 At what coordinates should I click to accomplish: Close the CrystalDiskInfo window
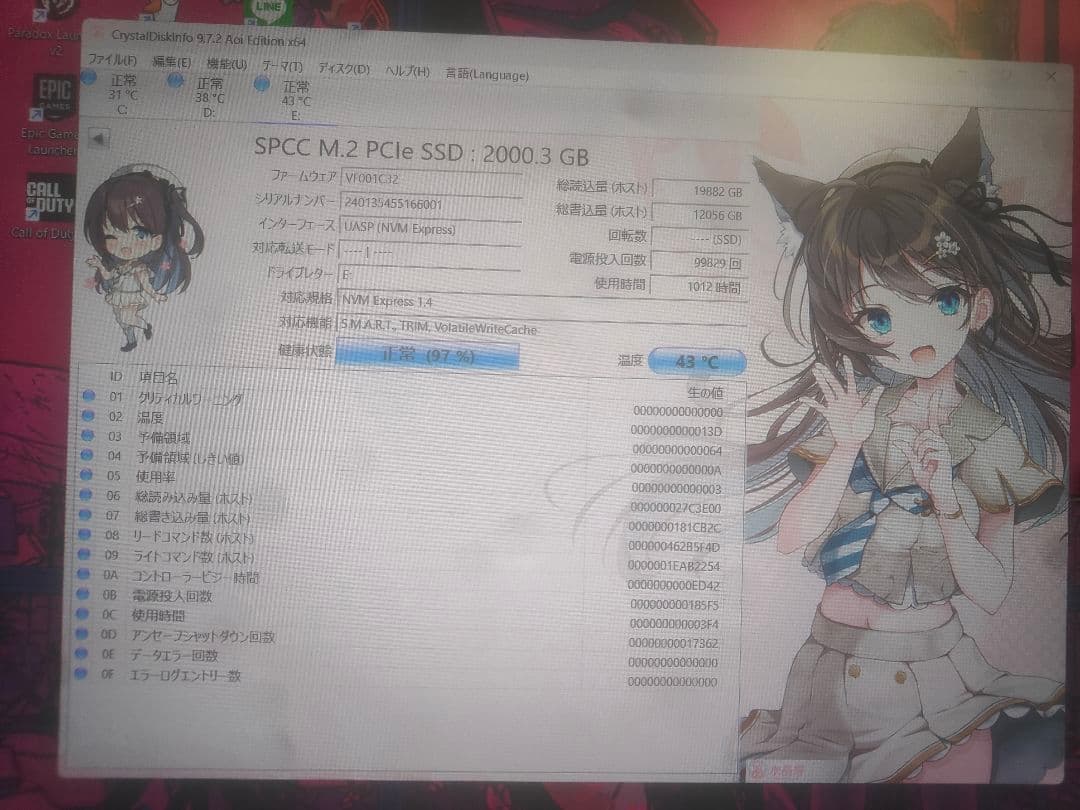1051,76
